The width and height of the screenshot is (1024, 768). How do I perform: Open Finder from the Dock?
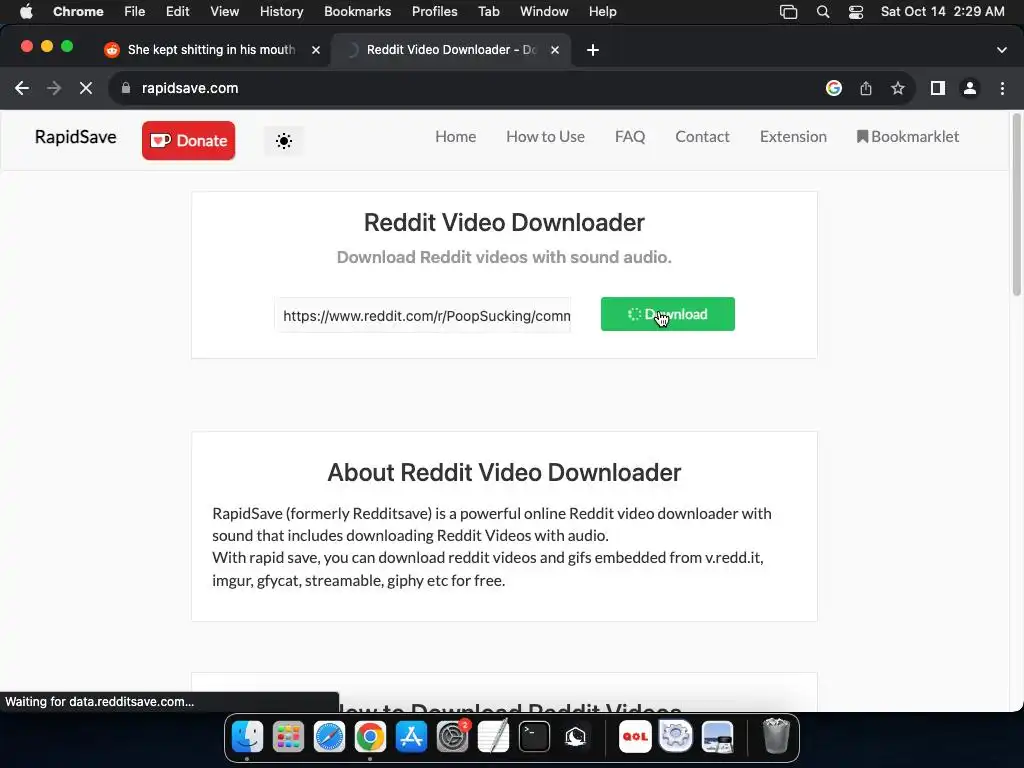click(x=248, y=737)
